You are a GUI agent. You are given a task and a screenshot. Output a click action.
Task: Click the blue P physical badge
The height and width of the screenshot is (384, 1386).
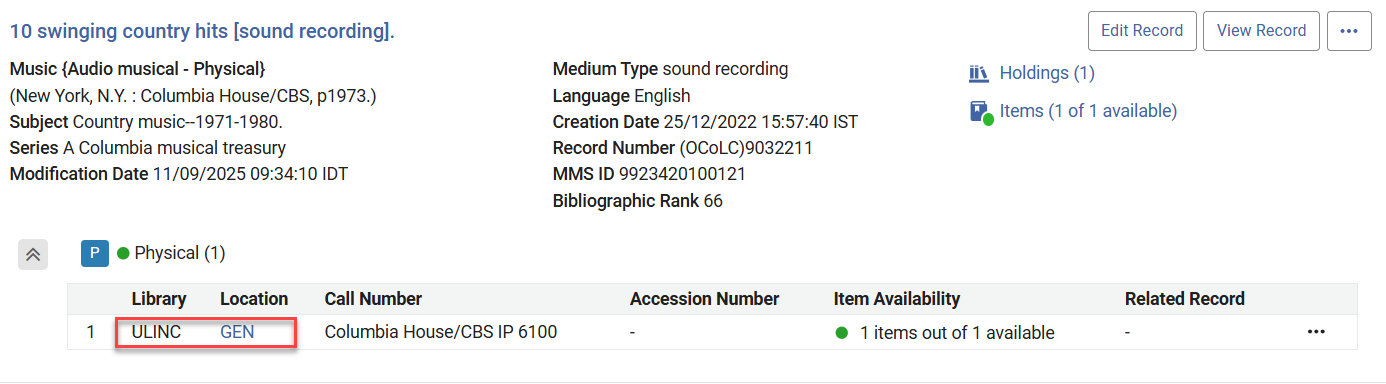(94, 253)
